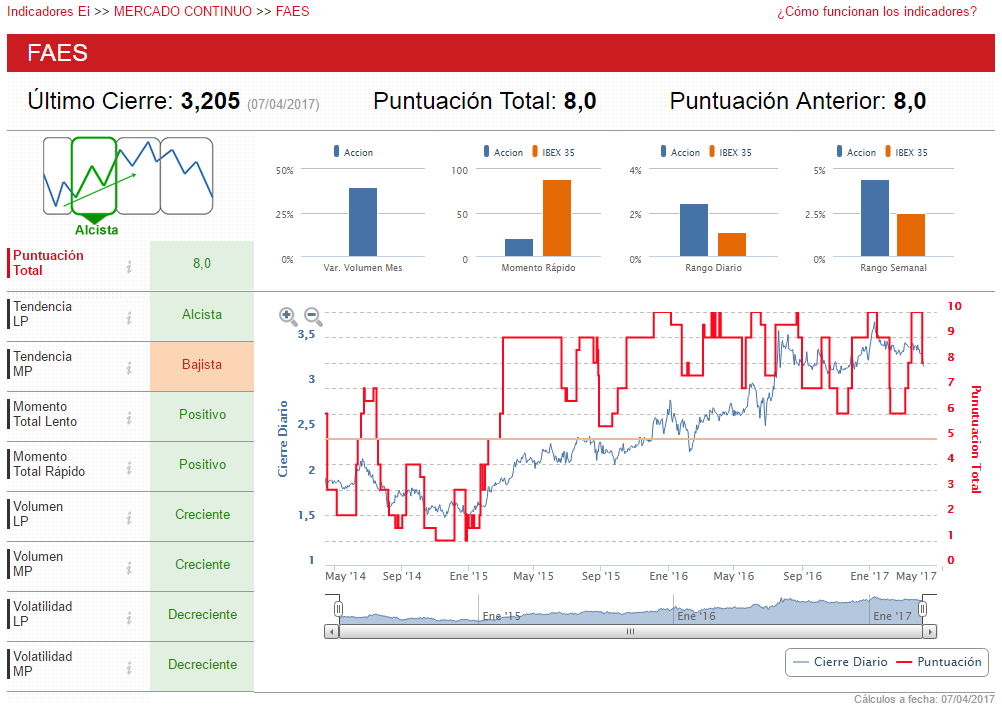Click orange IBEX 35 bar in Rango Semanal

[911, 235]
